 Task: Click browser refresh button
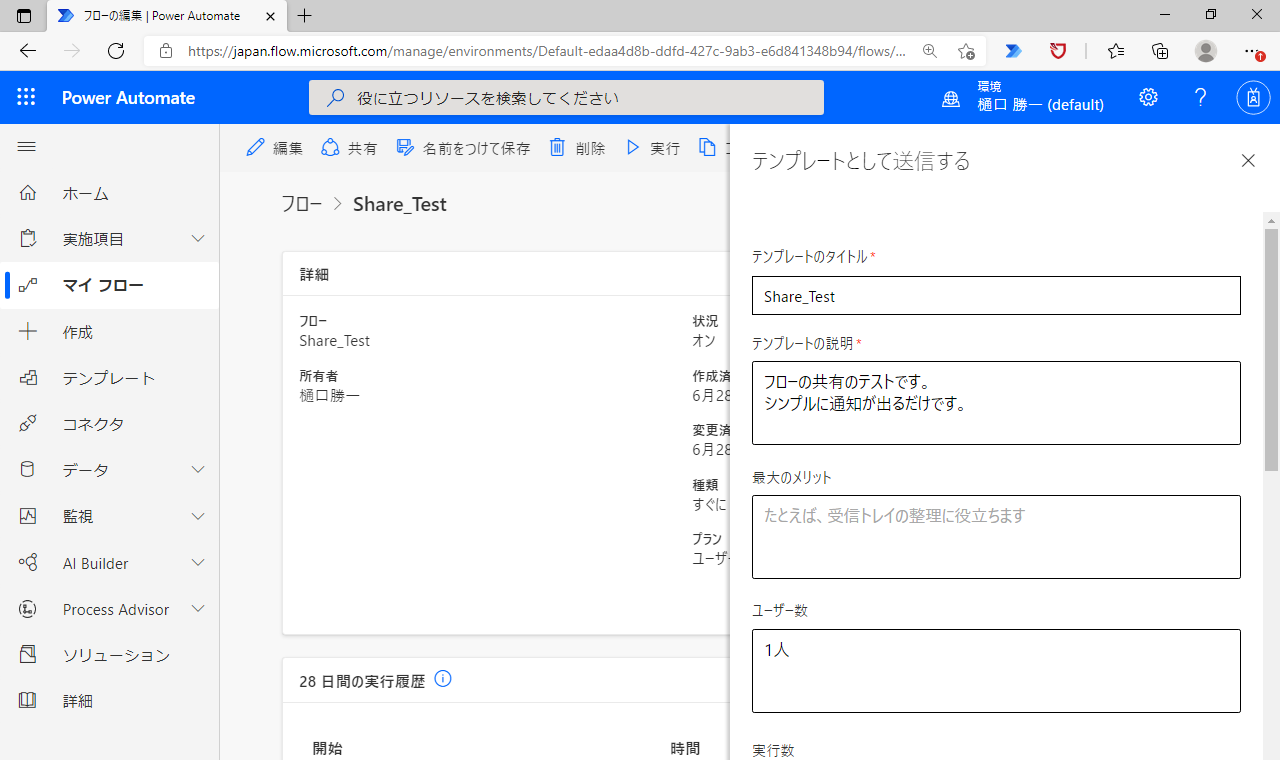click(116, 51)
